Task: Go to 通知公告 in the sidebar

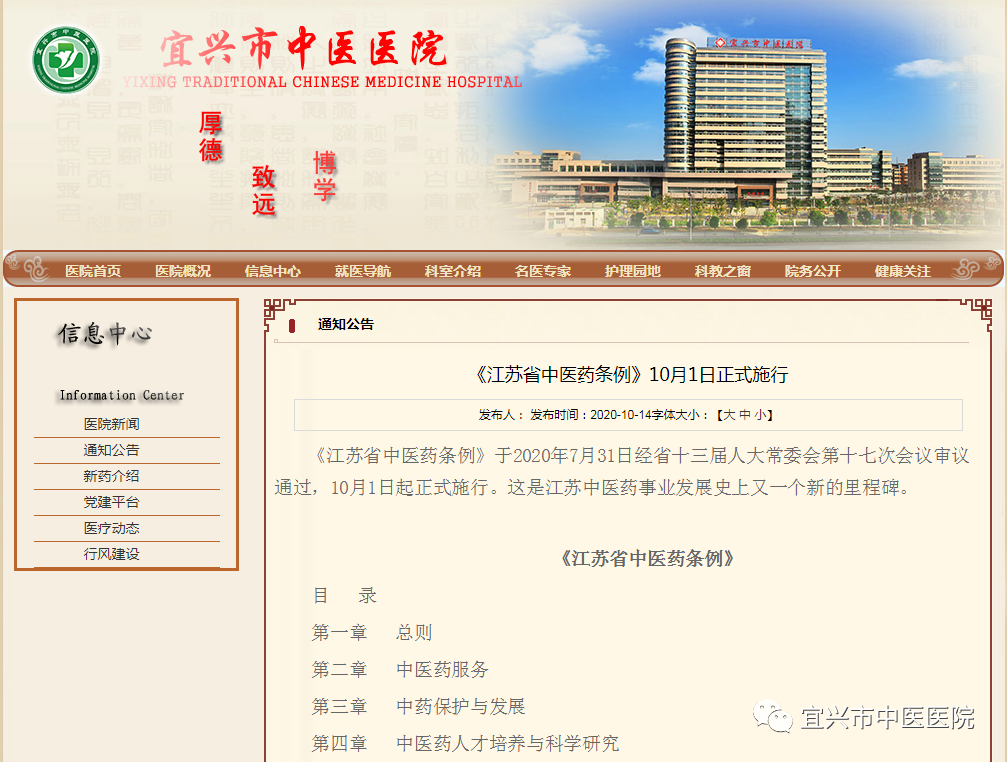Action: pos(111,450)
